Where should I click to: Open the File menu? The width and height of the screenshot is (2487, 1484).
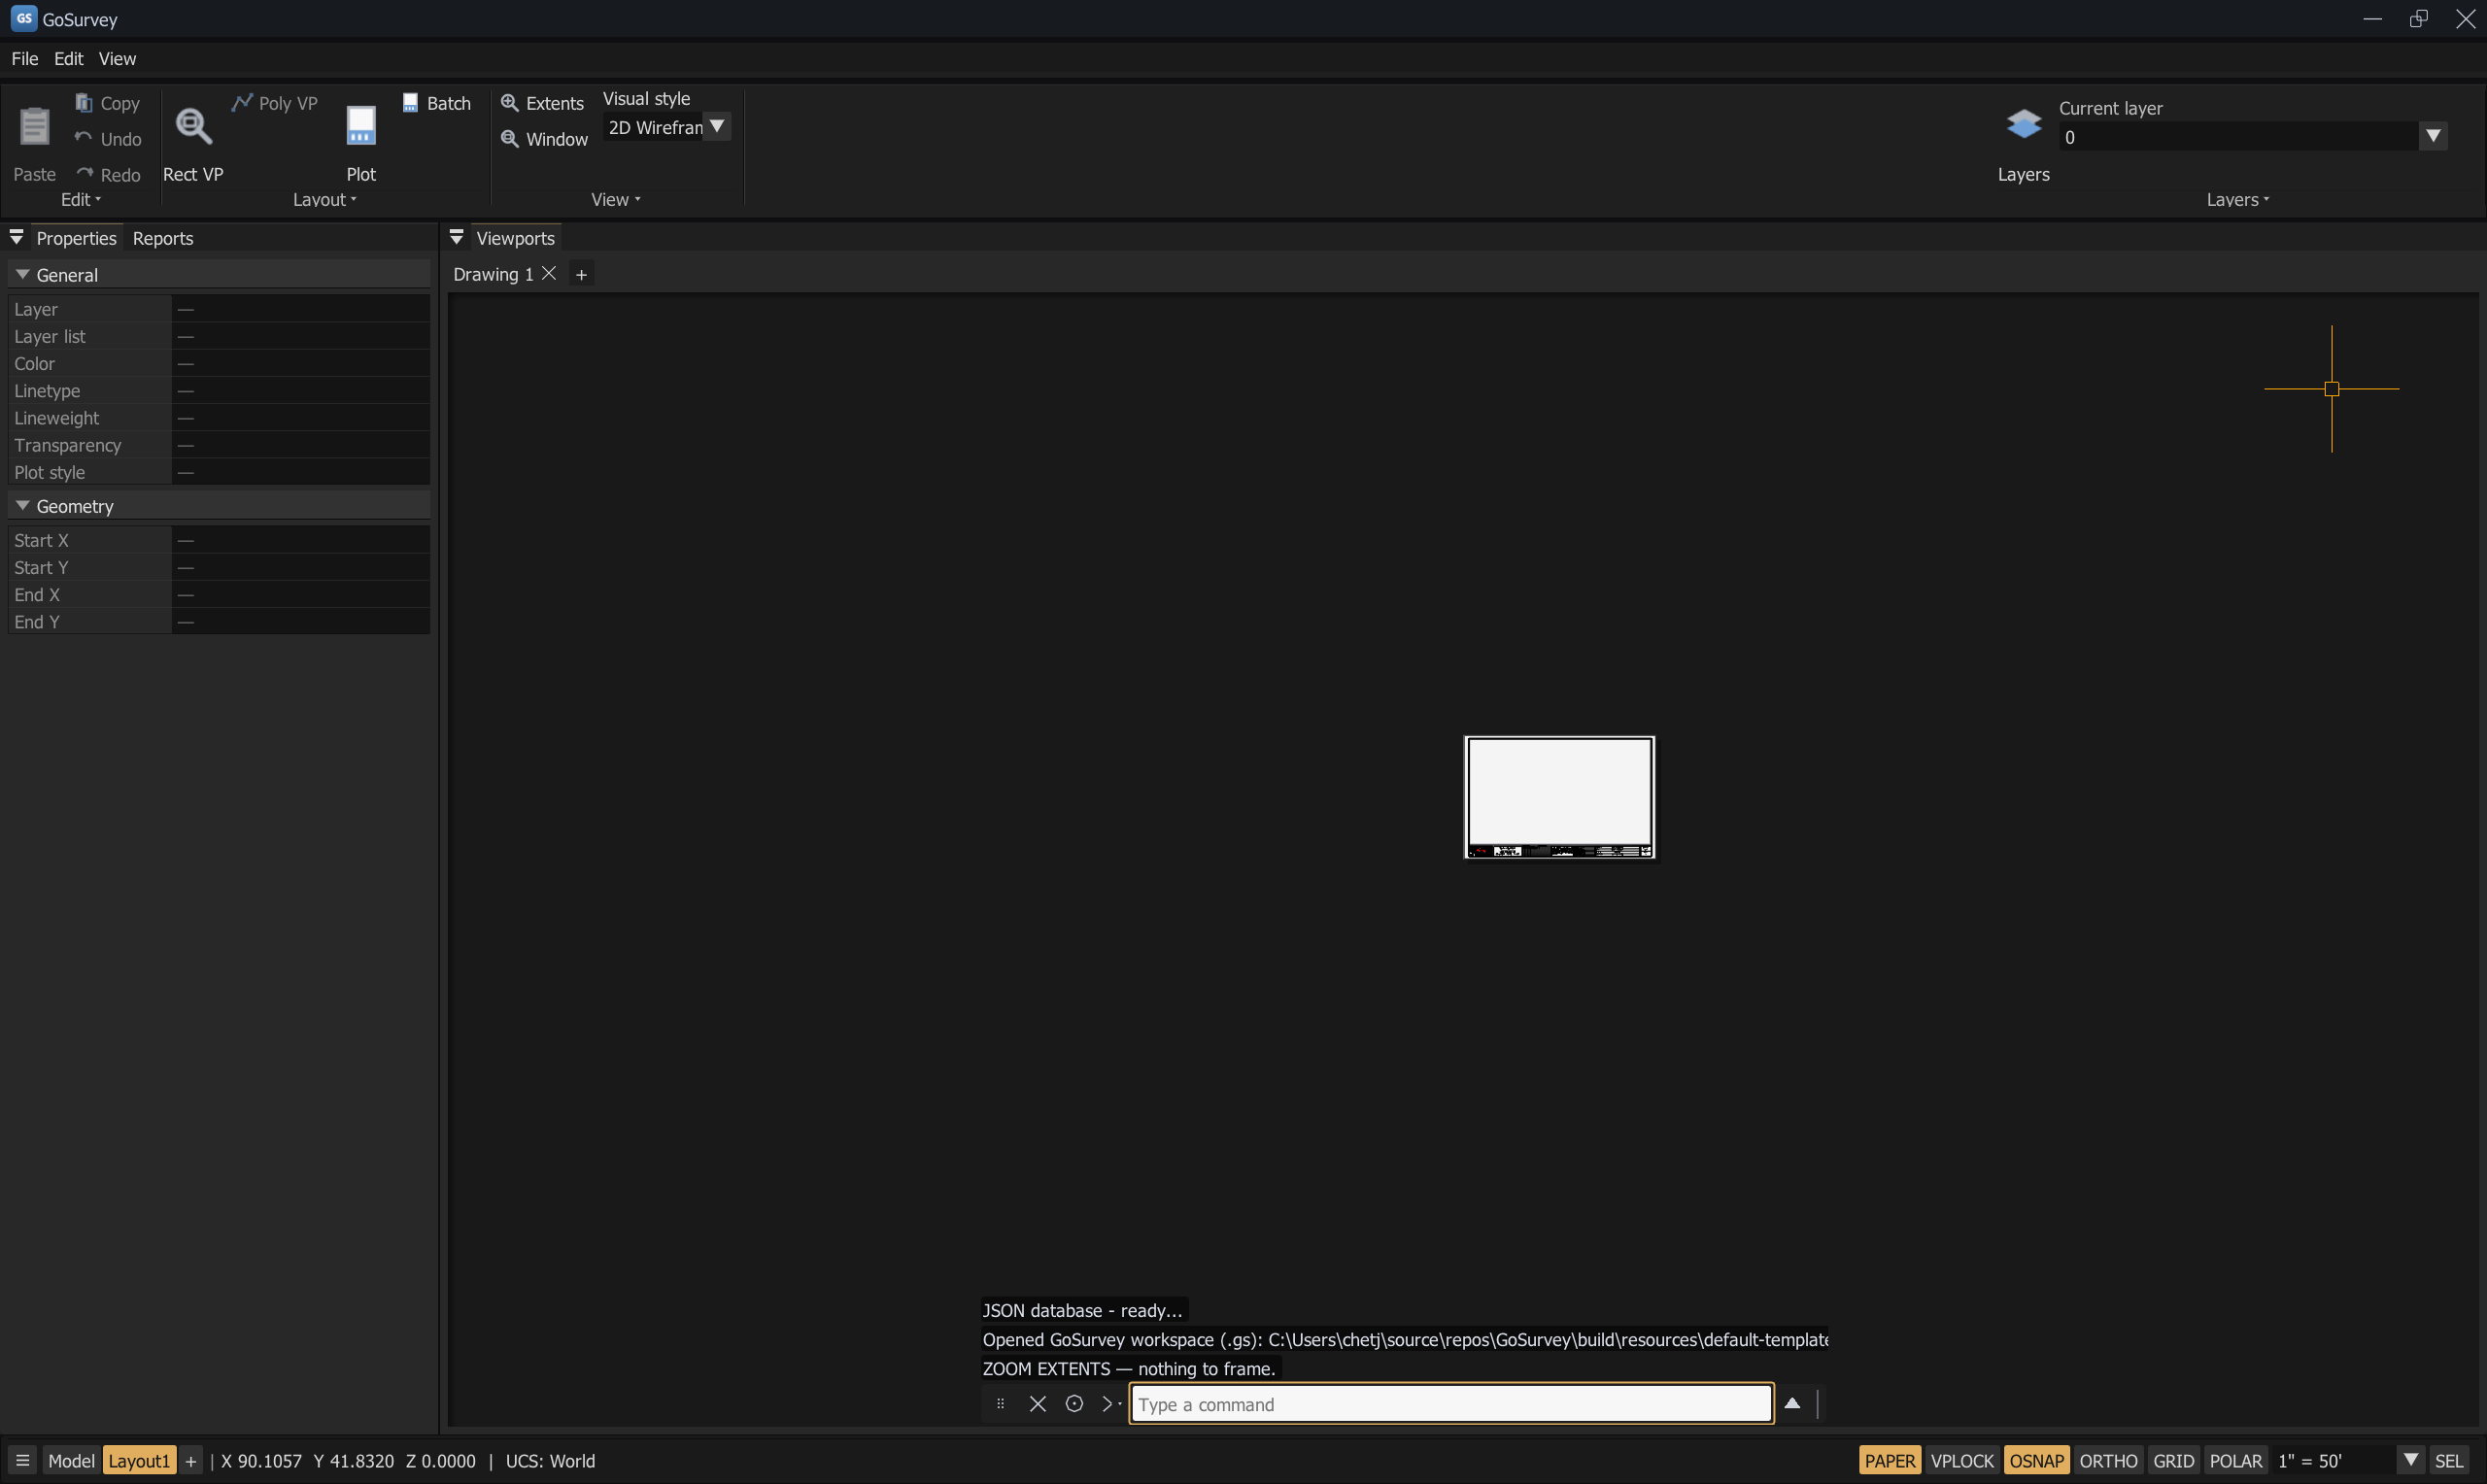25,59
